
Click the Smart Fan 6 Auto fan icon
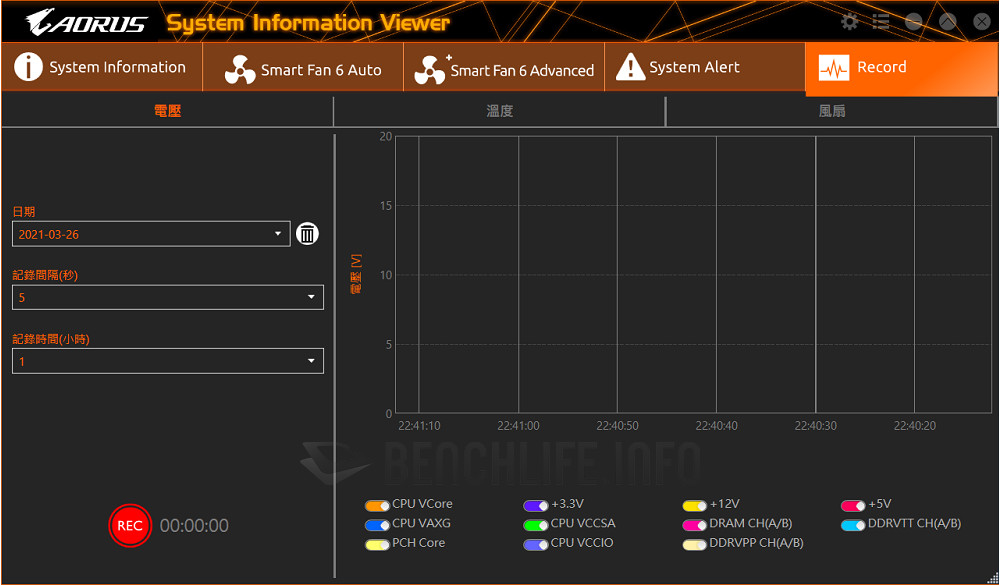[240, 67]
